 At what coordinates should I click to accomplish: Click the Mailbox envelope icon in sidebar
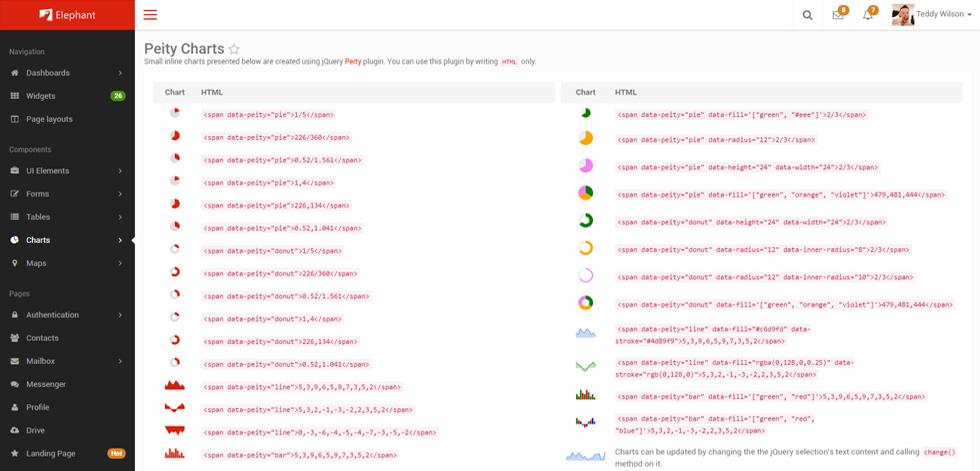click(x=15, y=361)
